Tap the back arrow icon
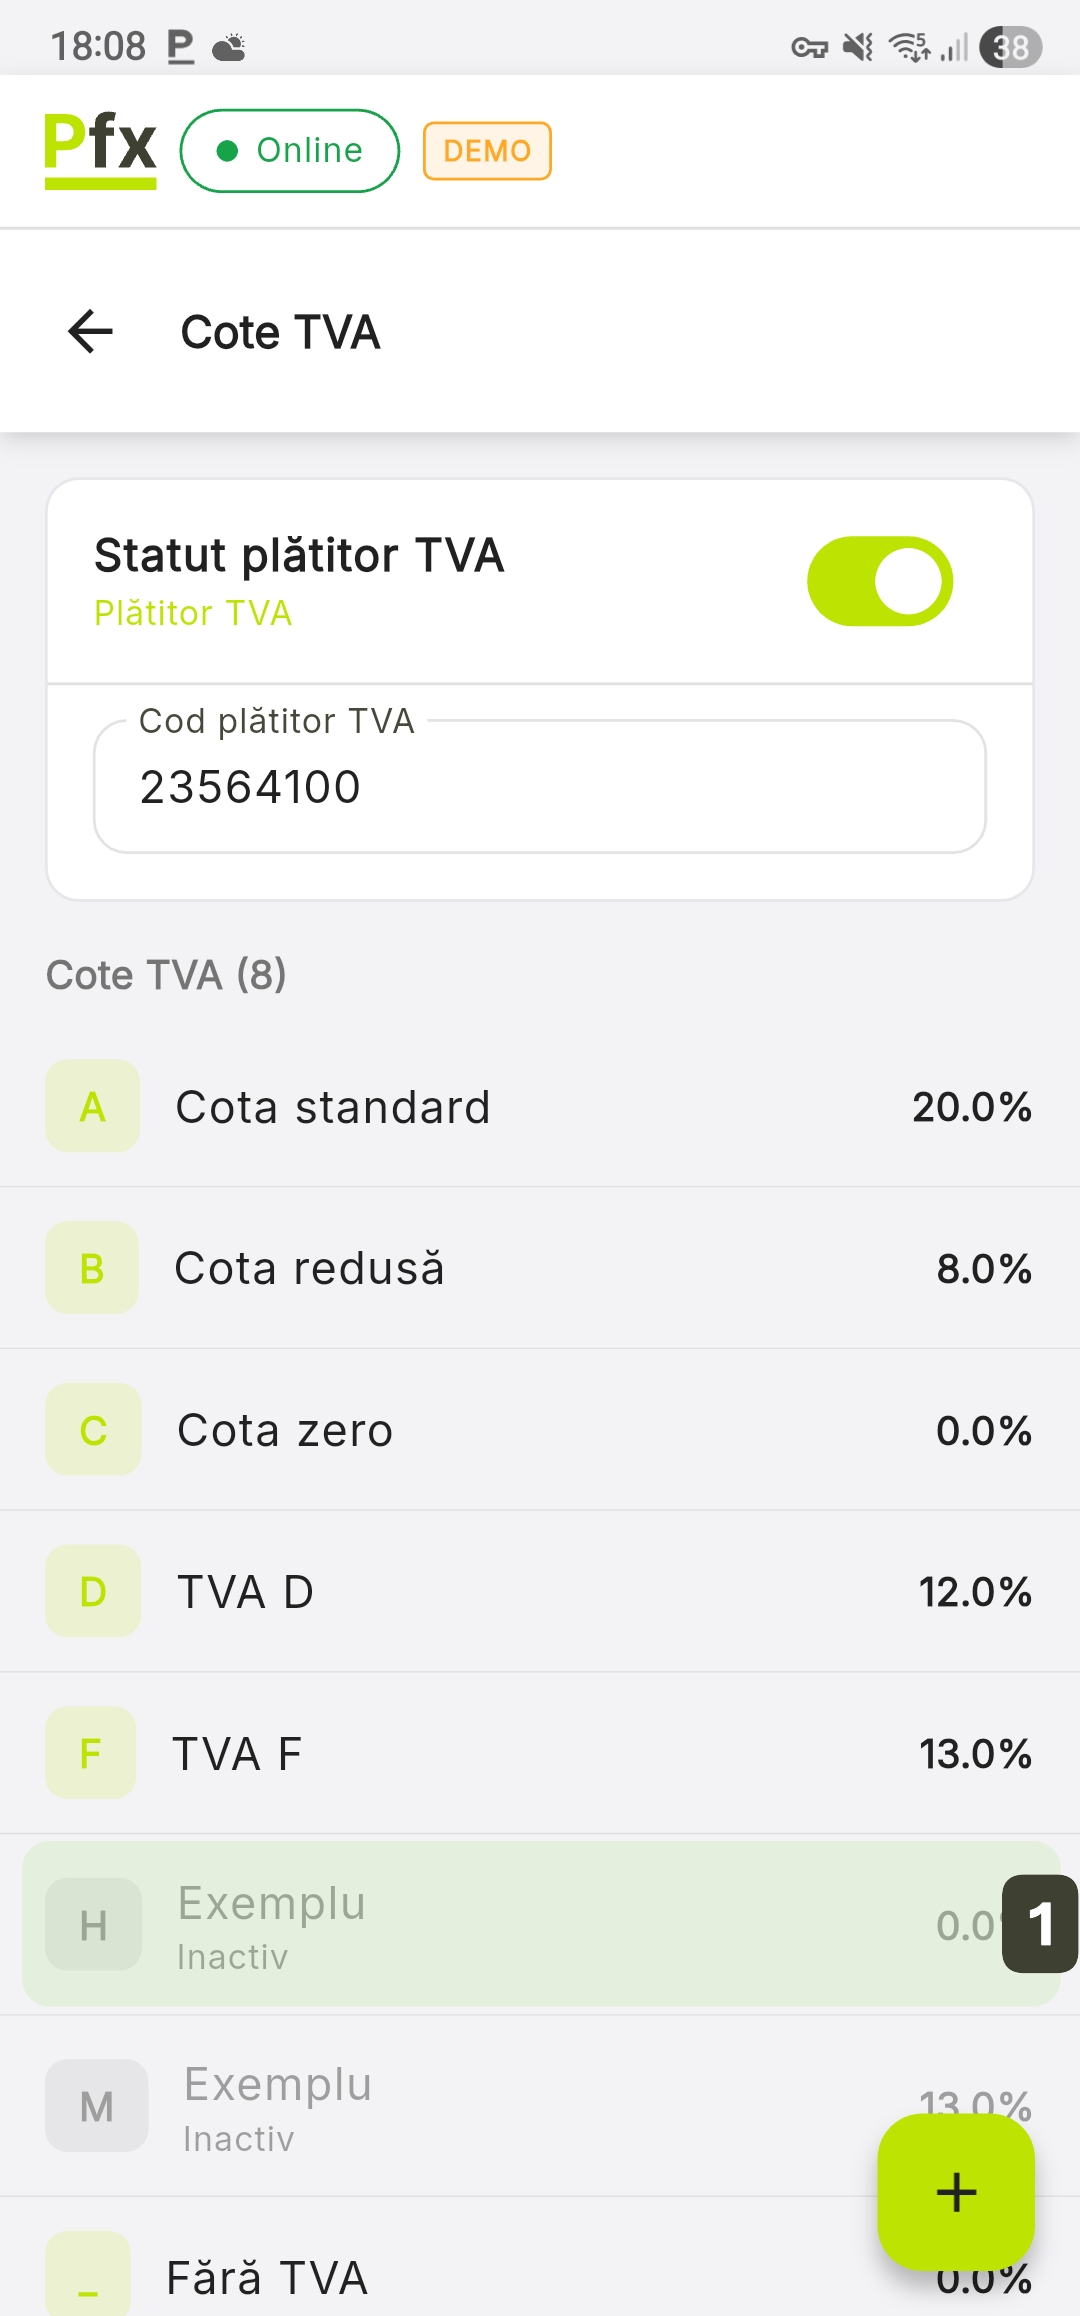 coord(90,332)
